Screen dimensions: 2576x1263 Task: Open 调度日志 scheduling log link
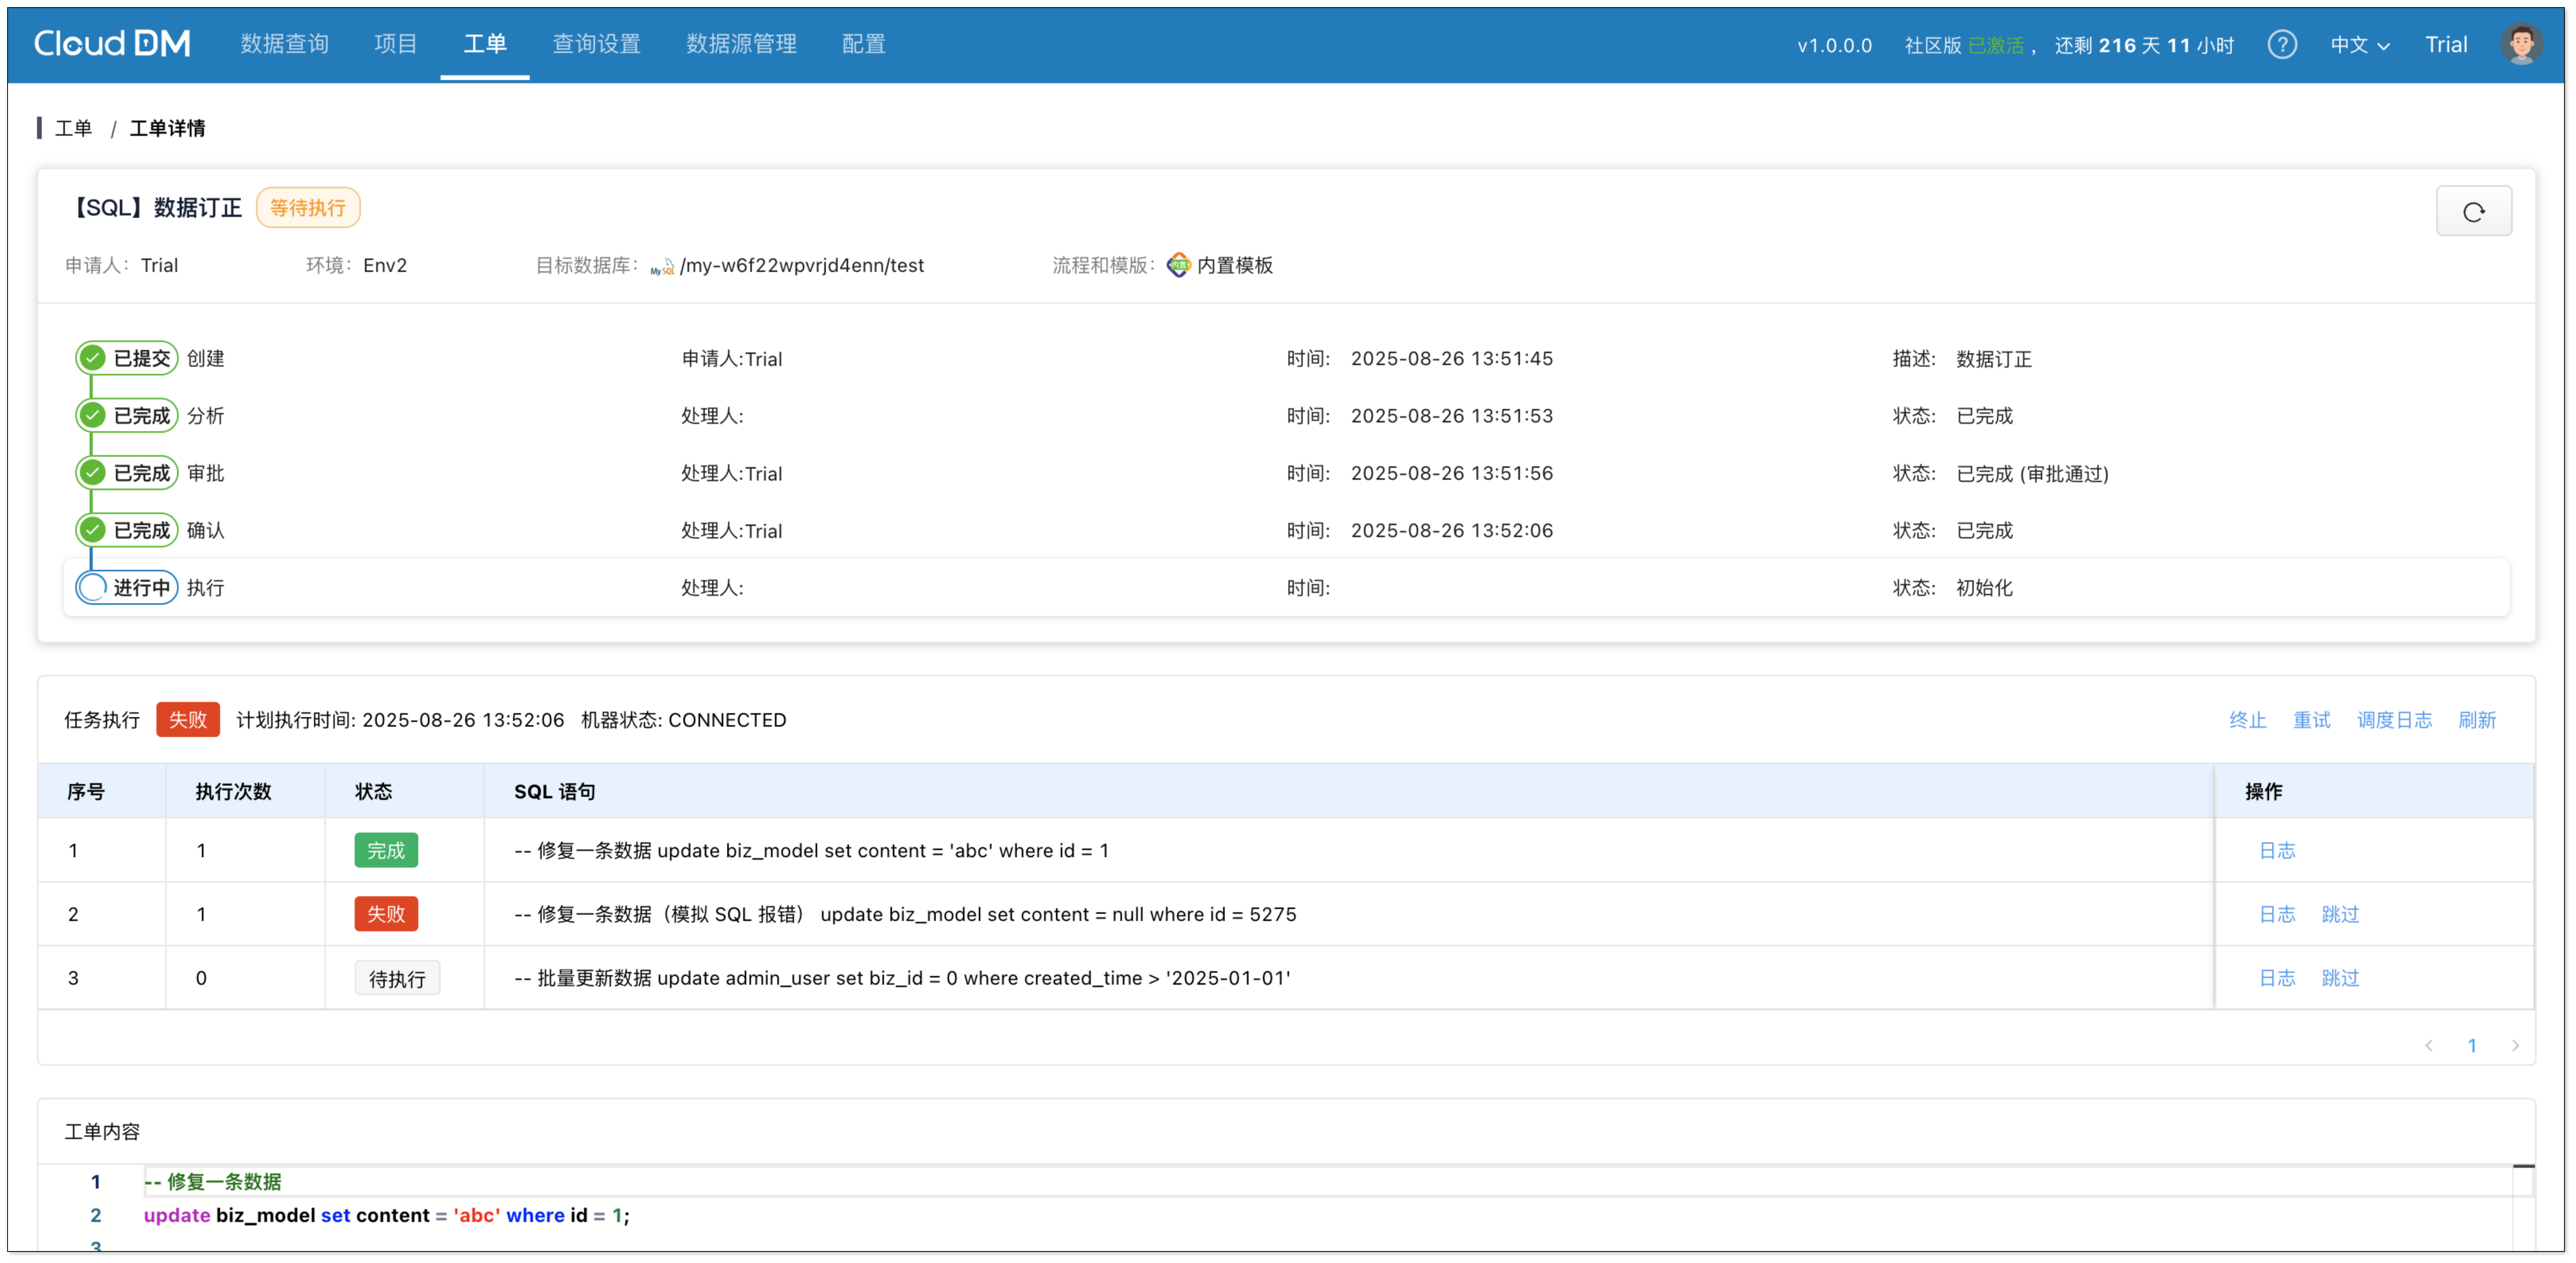point(2394,720)
